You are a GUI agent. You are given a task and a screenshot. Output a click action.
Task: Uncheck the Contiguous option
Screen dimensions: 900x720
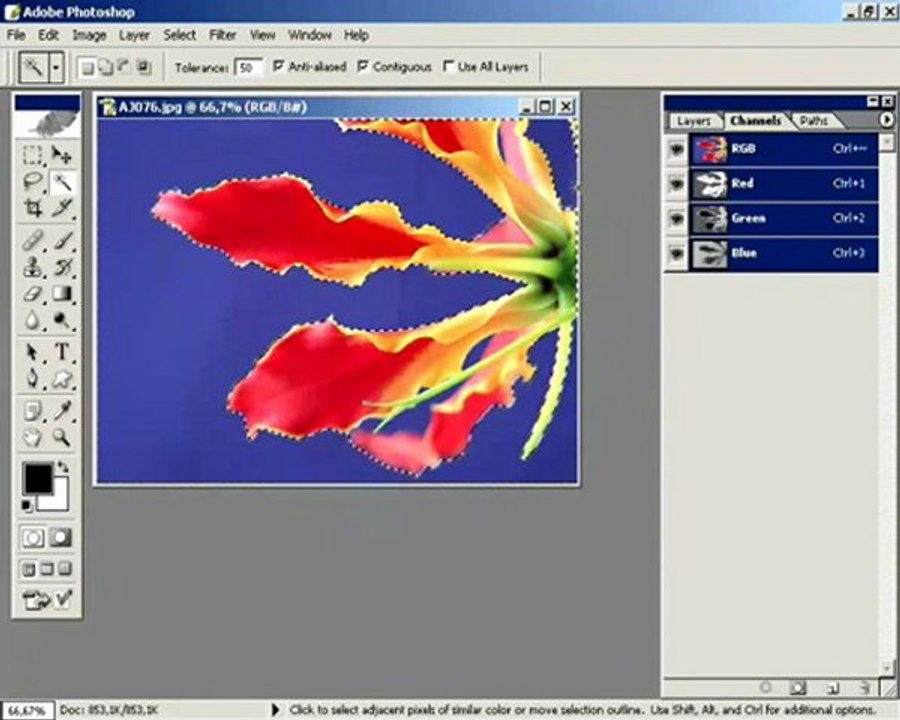363,67
